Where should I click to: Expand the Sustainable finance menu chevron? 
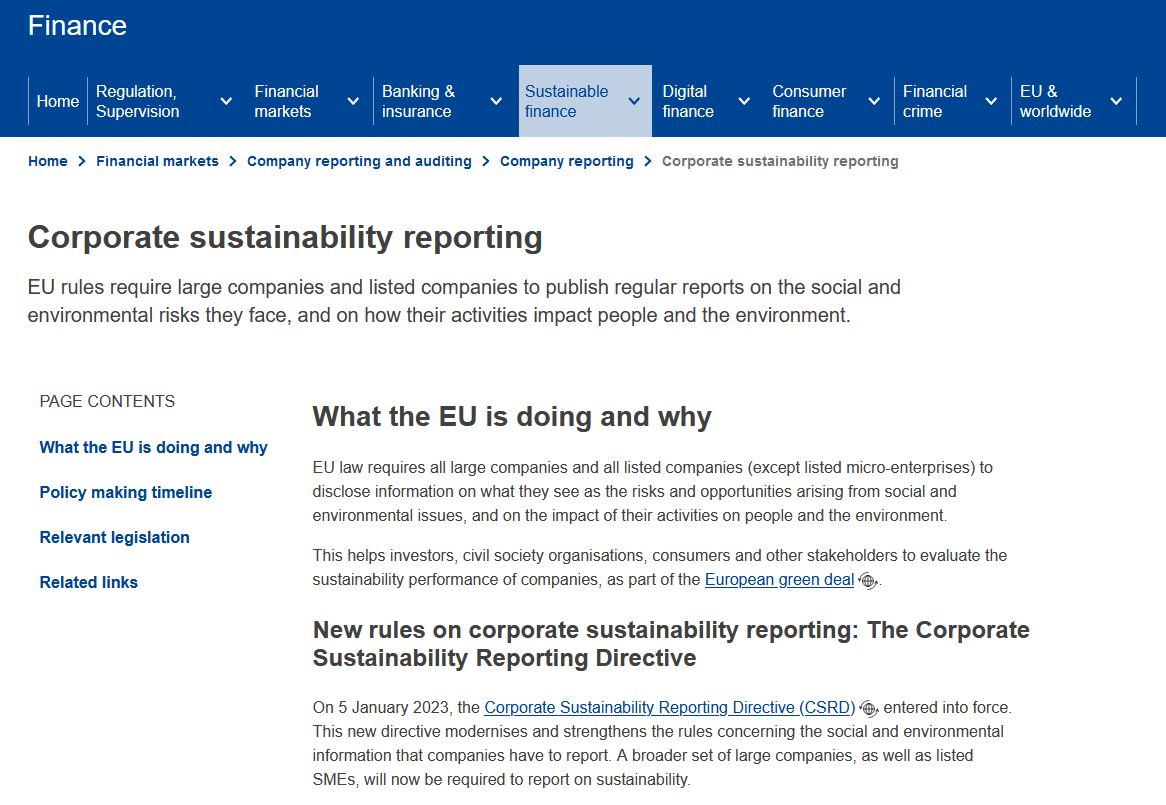(x=634, y=101)
